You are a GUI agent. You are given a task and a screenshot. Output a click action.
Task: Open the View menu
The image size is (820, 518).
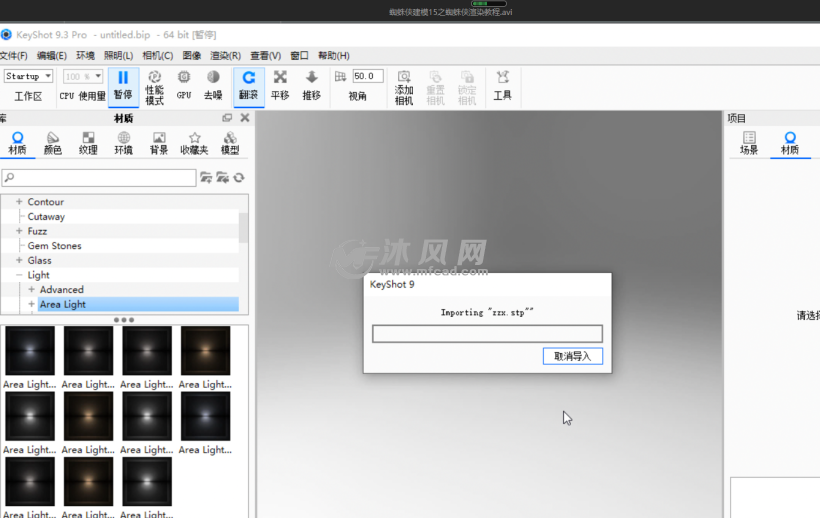pos(265,55)
